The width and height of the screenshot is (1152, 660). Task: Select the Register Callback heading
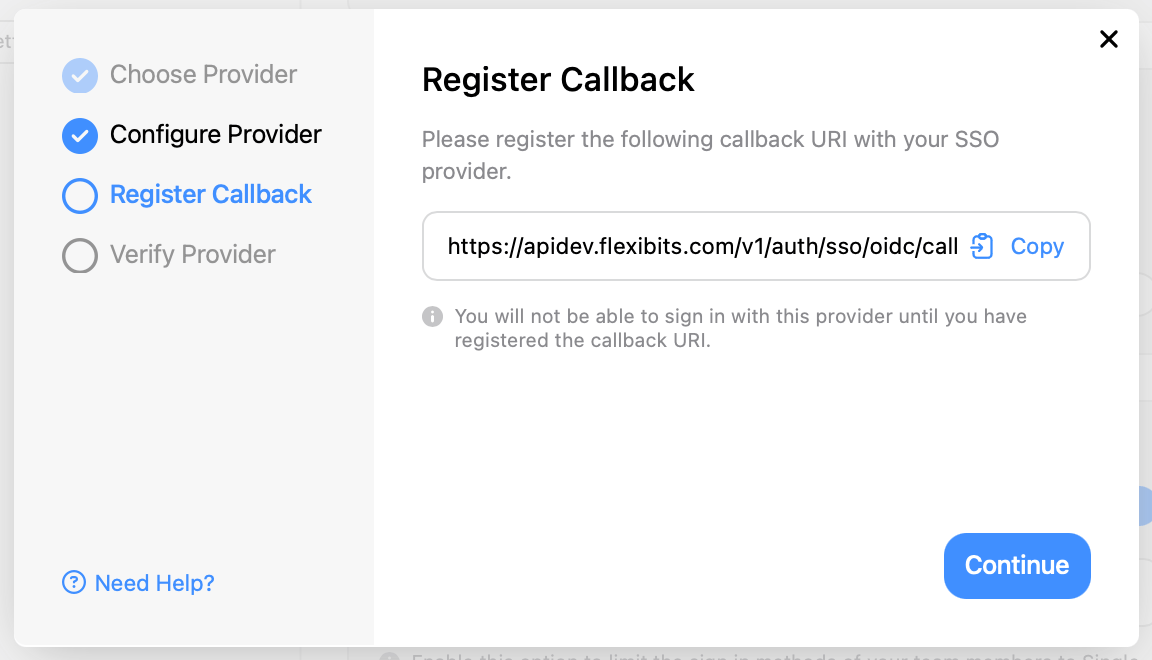[558, 80]
